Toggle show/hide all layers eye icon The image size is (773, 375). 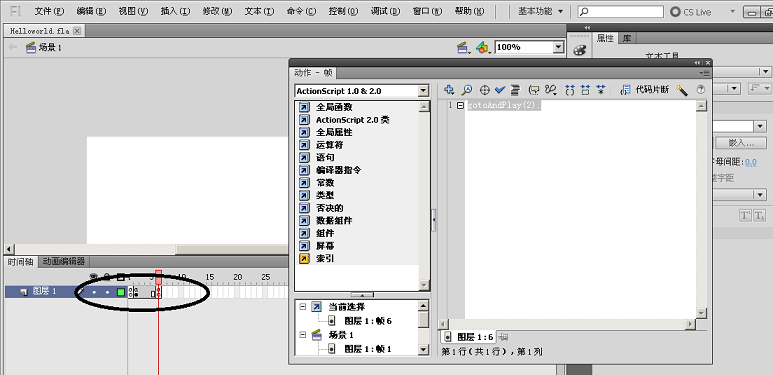tap(94, 277)
